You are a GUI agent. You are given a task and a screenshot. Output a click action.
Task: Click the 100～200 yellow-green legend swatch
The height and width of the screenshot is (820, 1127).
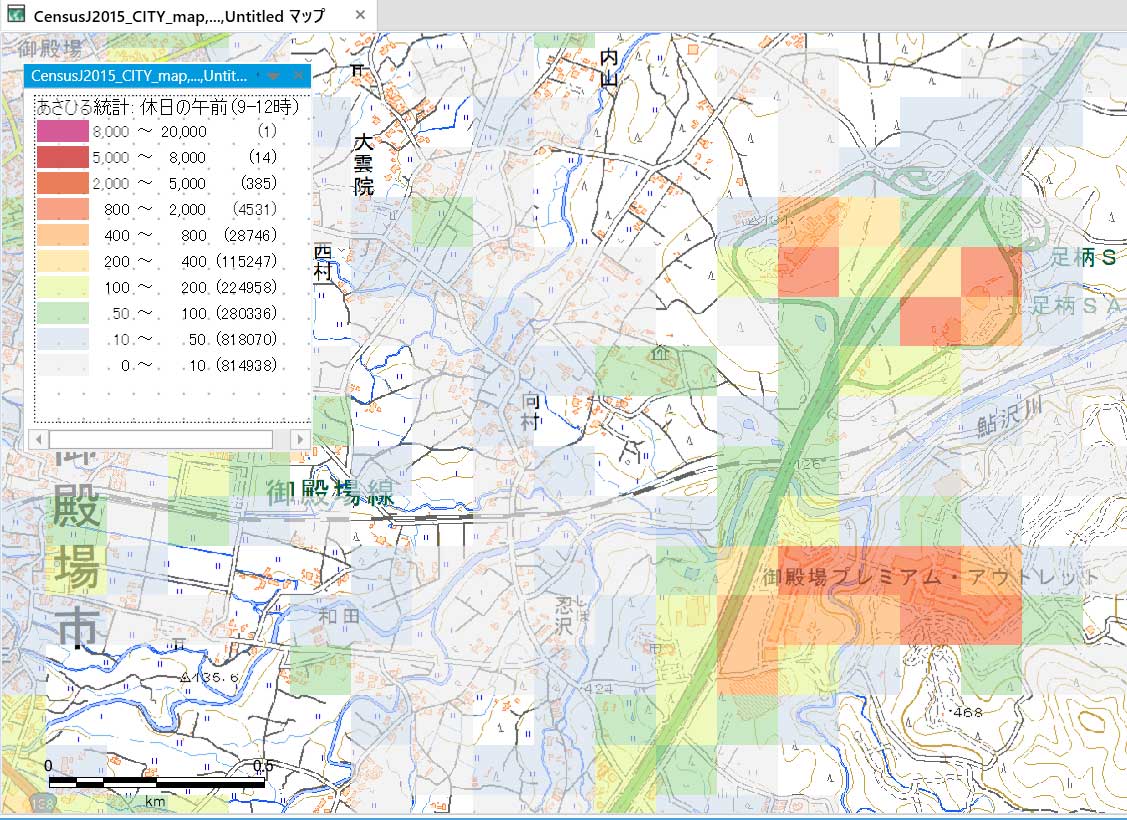click(x=62, y=287)
